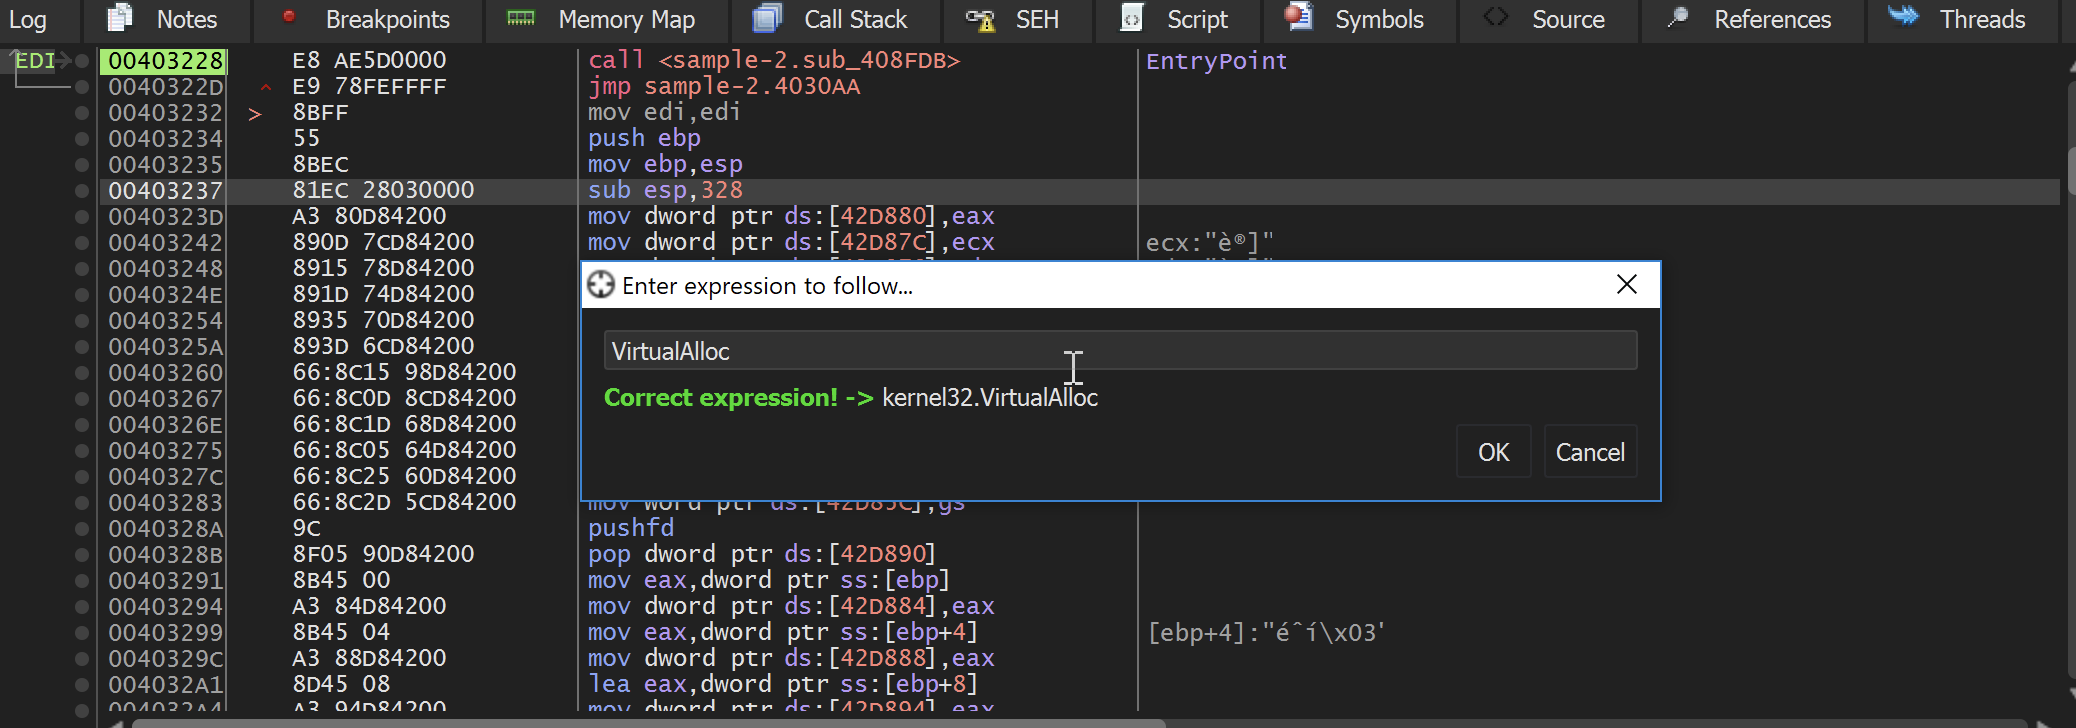Click the vertical scrollbar of disassembly view

(2070, 170)
